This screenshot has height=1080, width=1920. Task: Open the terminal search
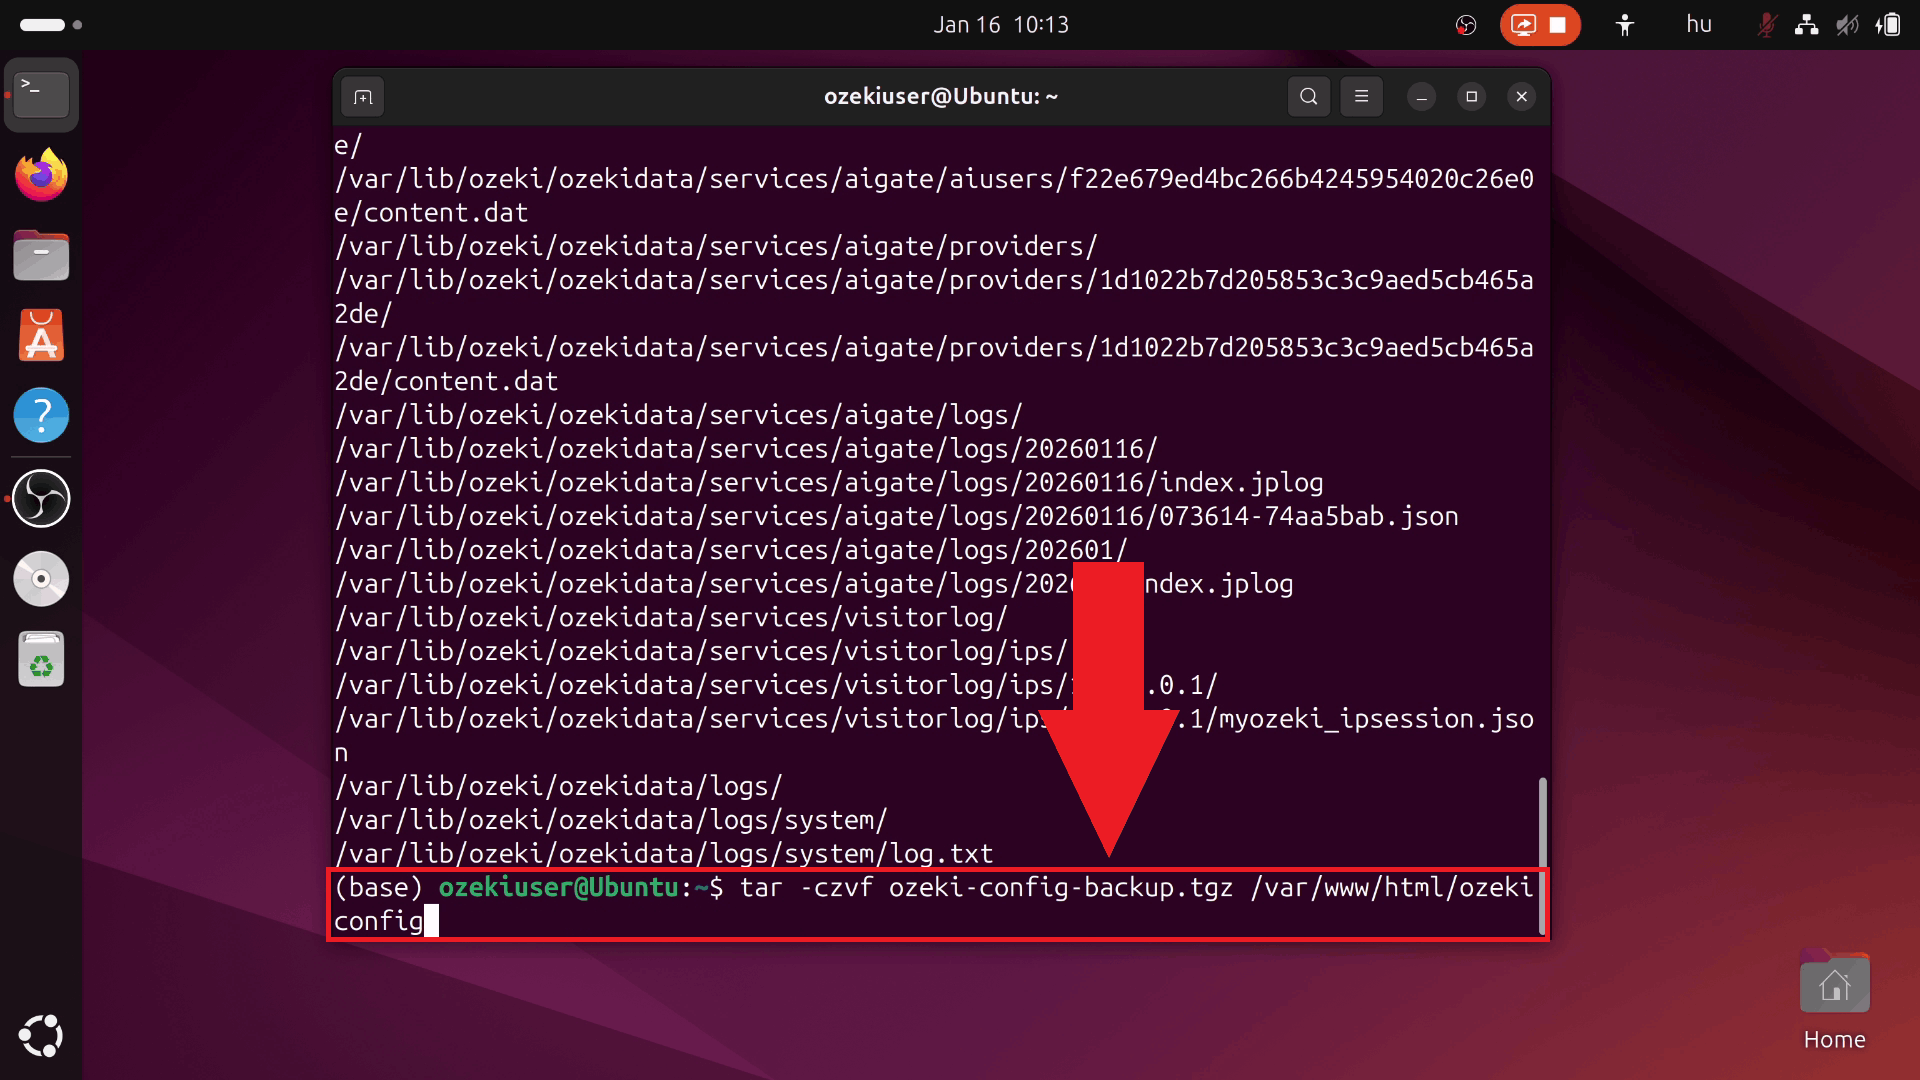coord(1308,96)
